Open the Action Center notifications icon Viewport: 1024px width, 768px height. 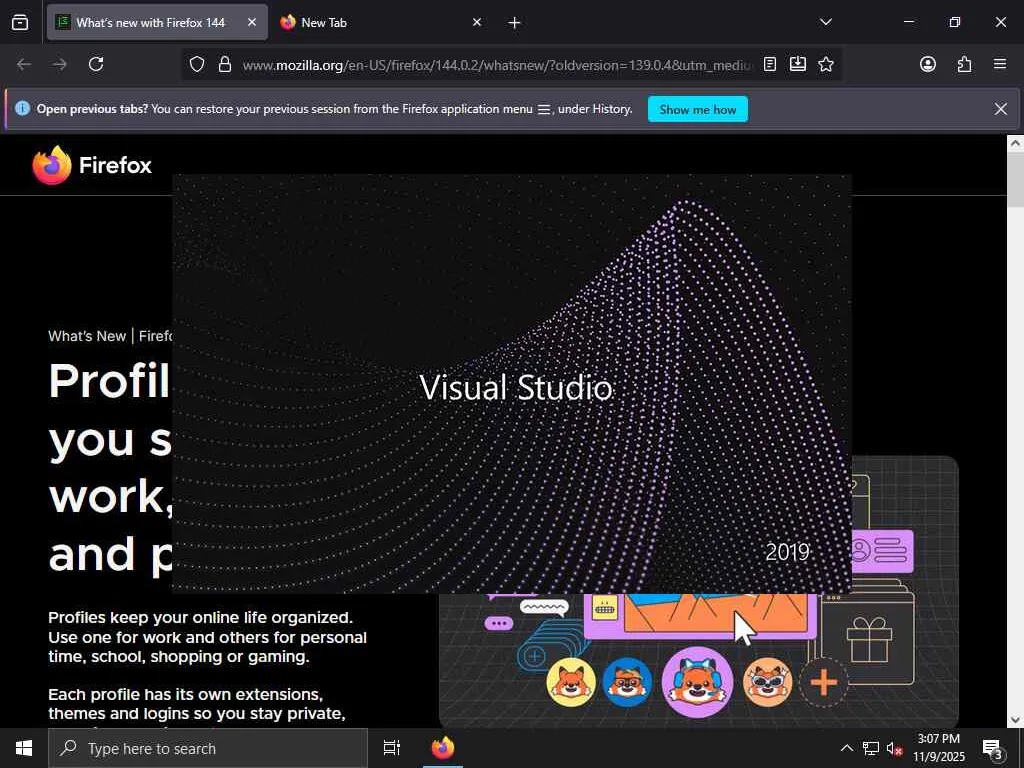[x=993, y=748]
